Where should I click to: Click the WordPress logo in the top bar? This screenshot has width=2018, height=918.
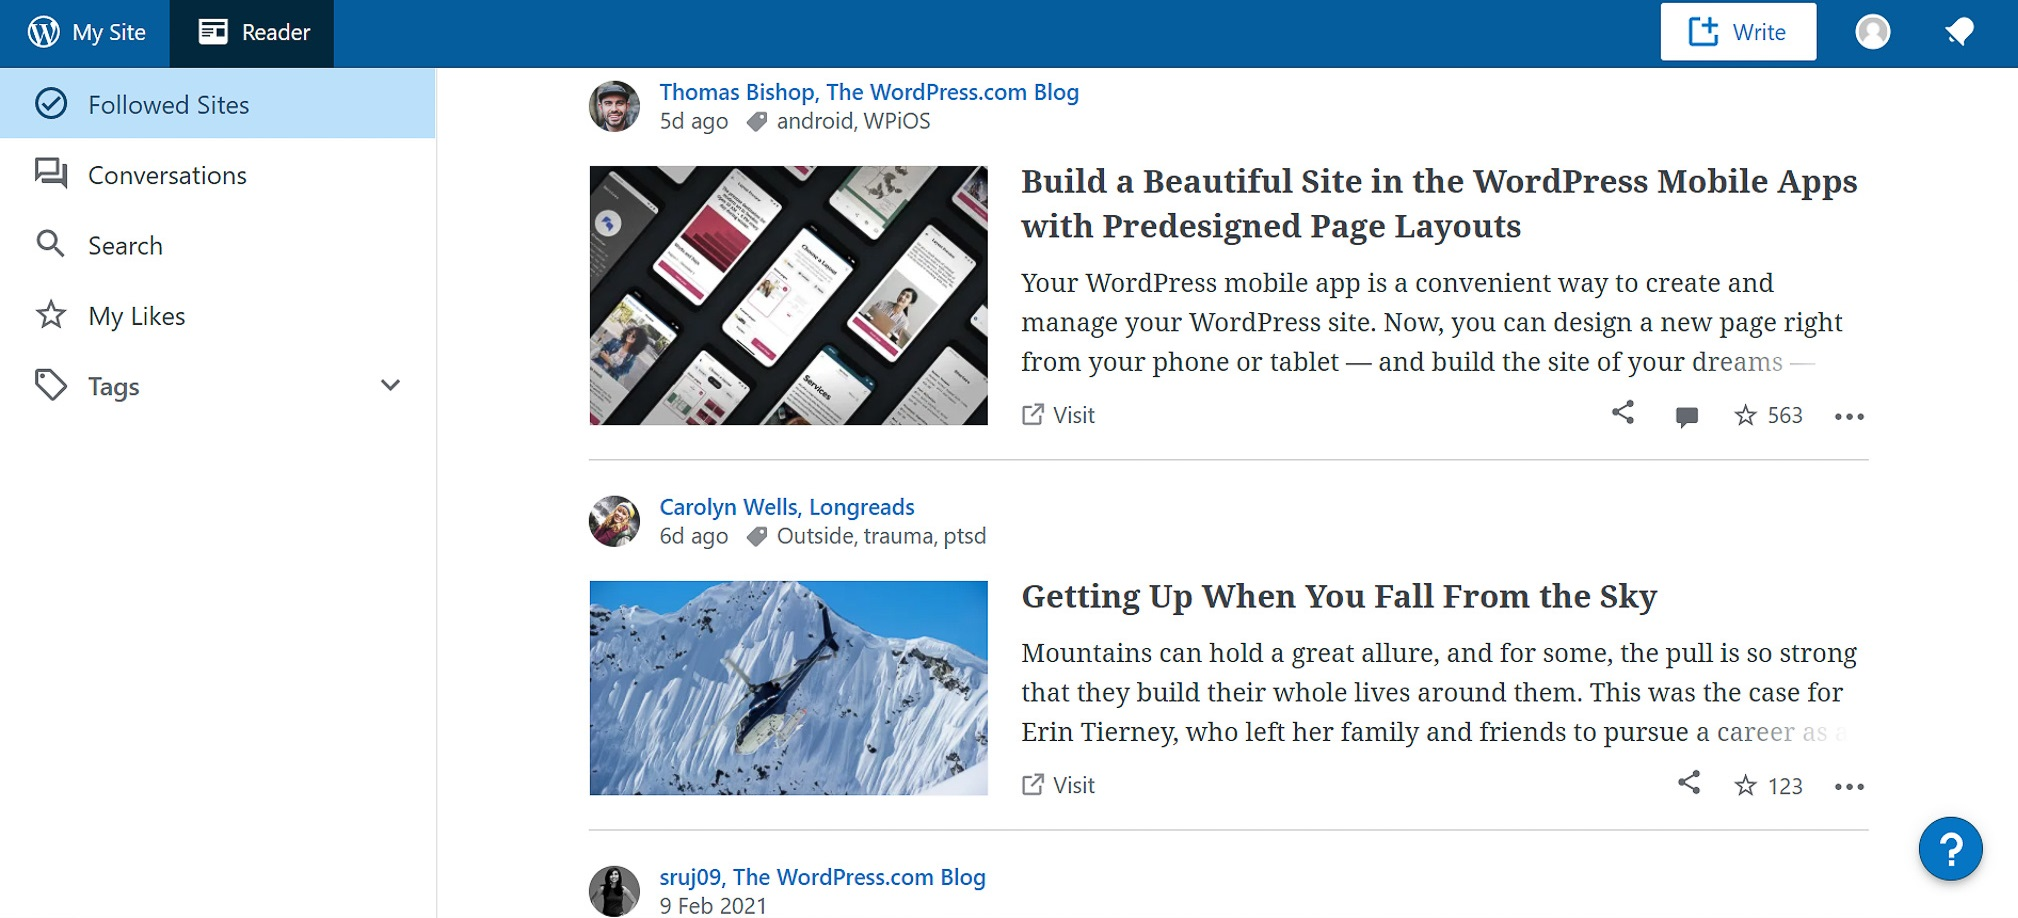click(x=42, y=31)
